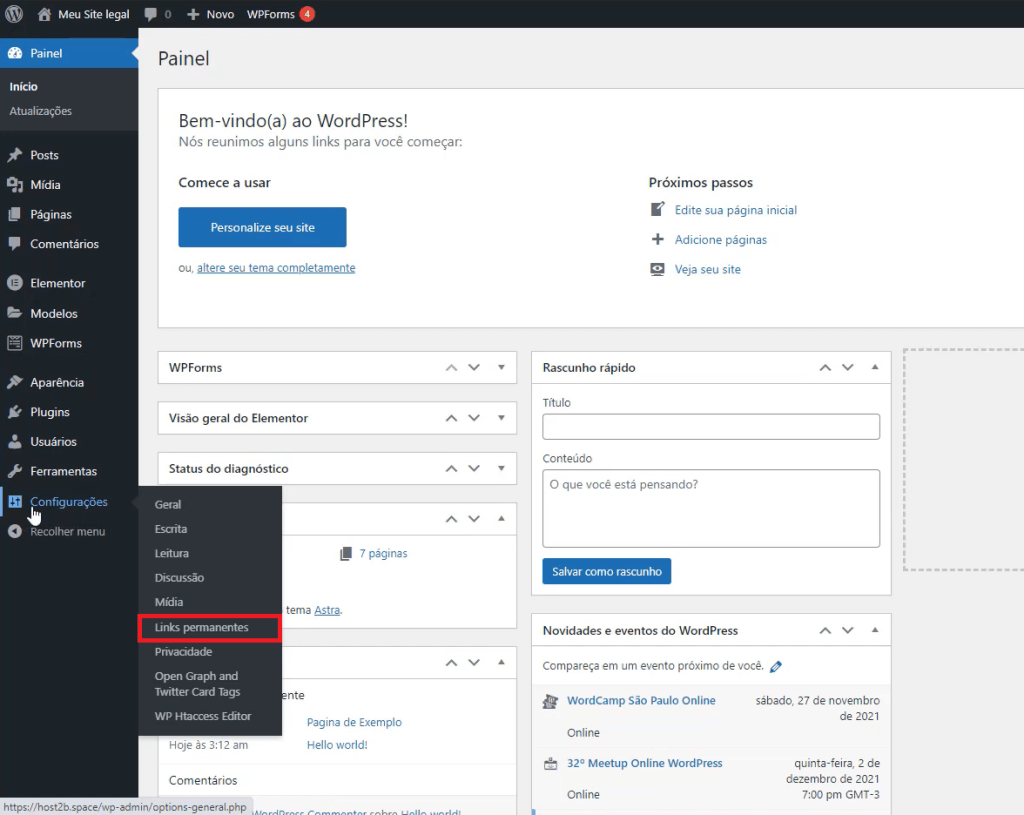Open Edite sua página inicial link
Viewport: 1024px width, 815px height.
[736, 210]
